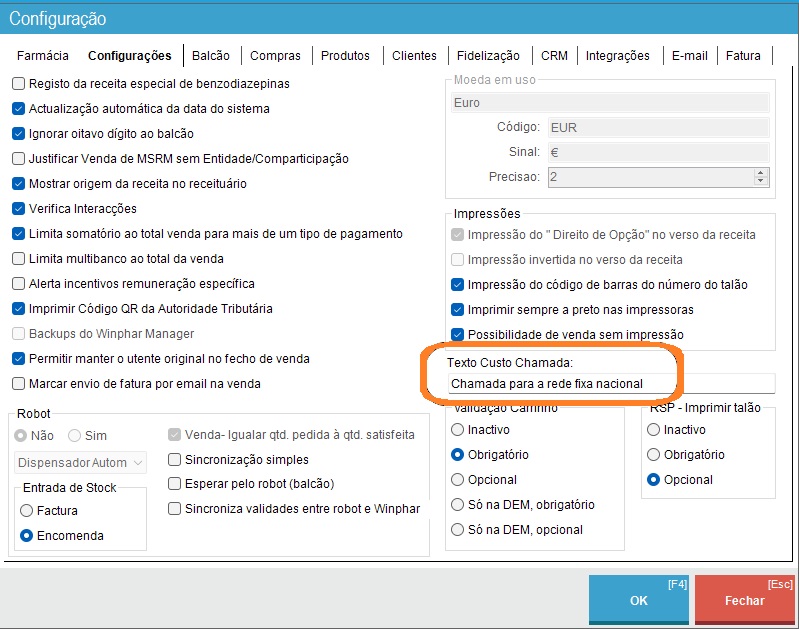Click the Fechar button
This screenshot has width=799, height=629.
pyautogui.click(x=744, y=601)
